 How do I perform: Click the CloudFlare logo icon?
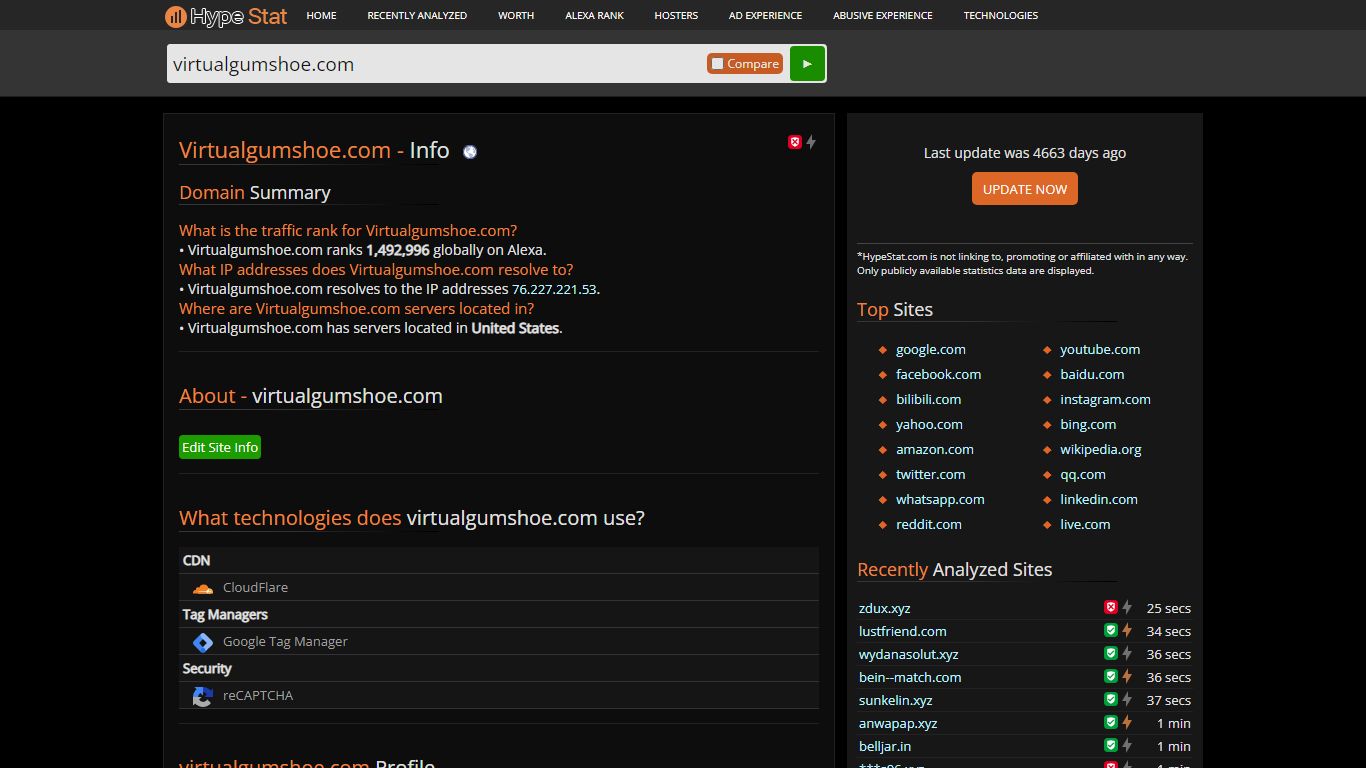click(x=203, y=588)
